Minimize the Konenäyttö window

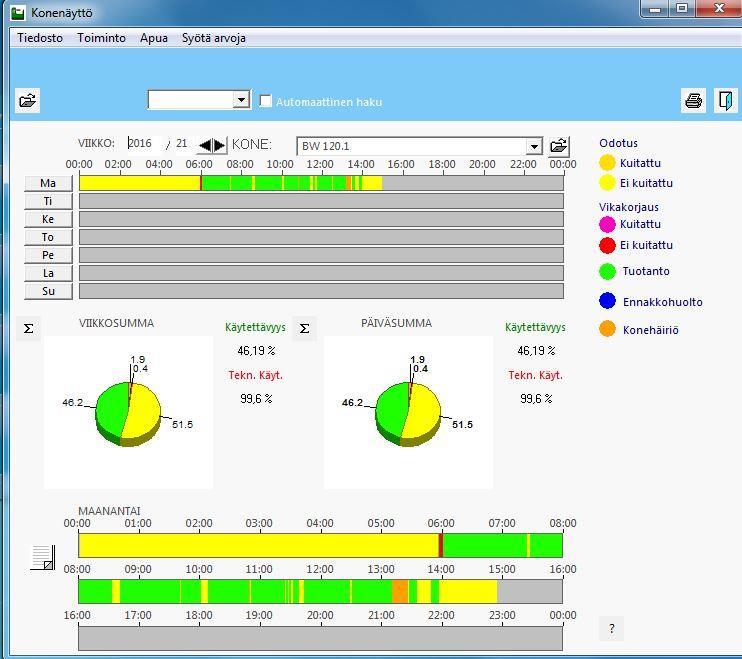click(x=655, y=9)
